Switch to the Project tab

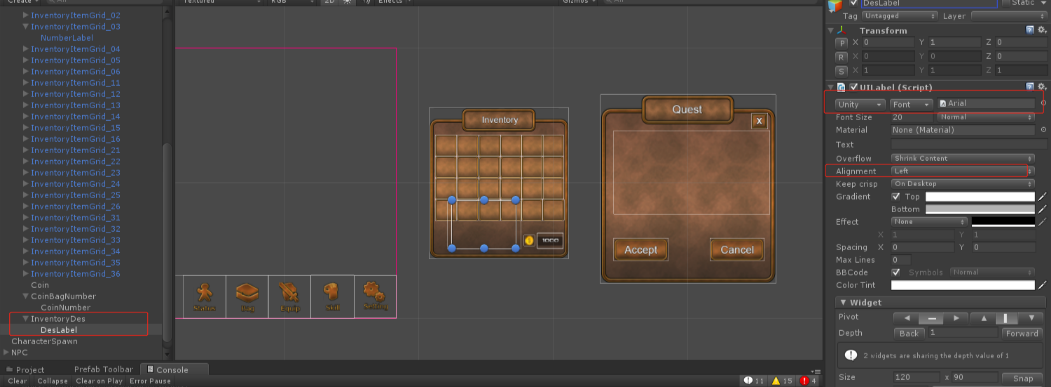pos(25,370)
